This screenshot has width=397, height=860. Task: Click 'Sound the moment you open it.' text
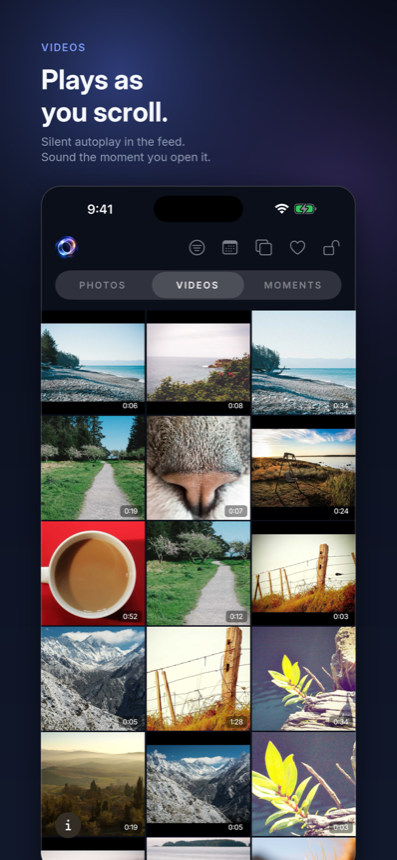coord(126,157)
